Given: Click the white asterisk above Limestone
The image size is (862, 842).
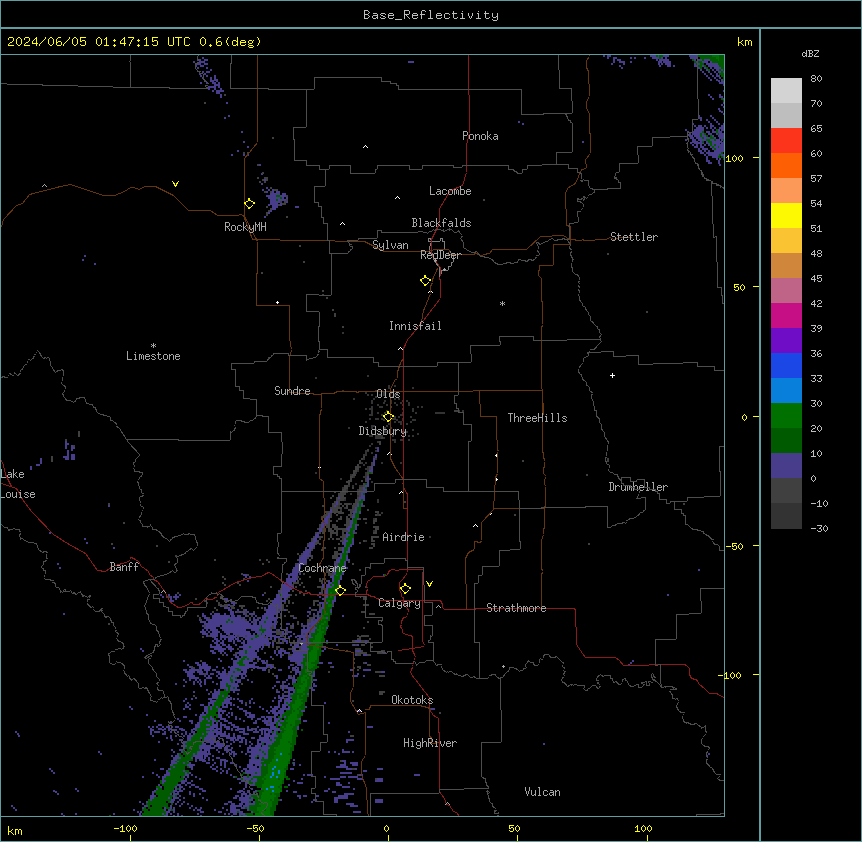Looking at the screenshot, I should pos(153,345).
